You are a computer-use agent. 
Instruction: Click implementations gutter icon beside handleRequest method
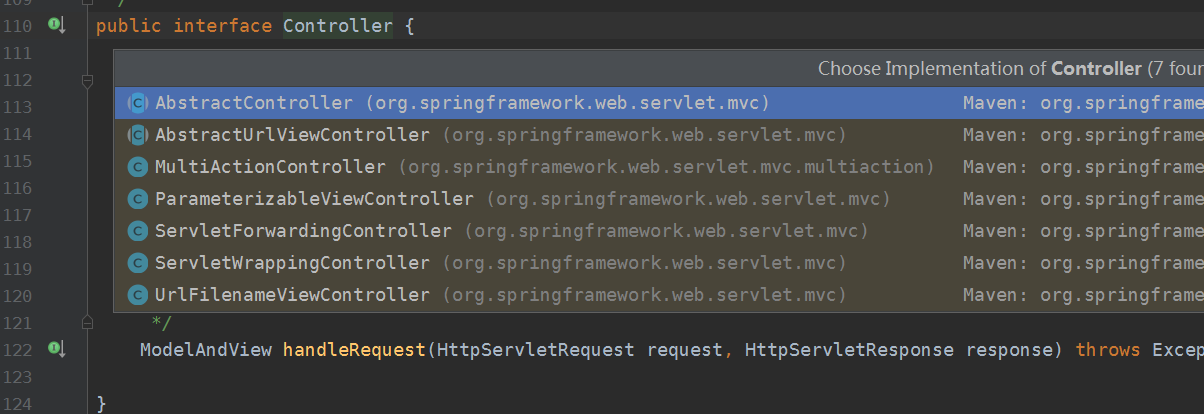coord(57,349)
